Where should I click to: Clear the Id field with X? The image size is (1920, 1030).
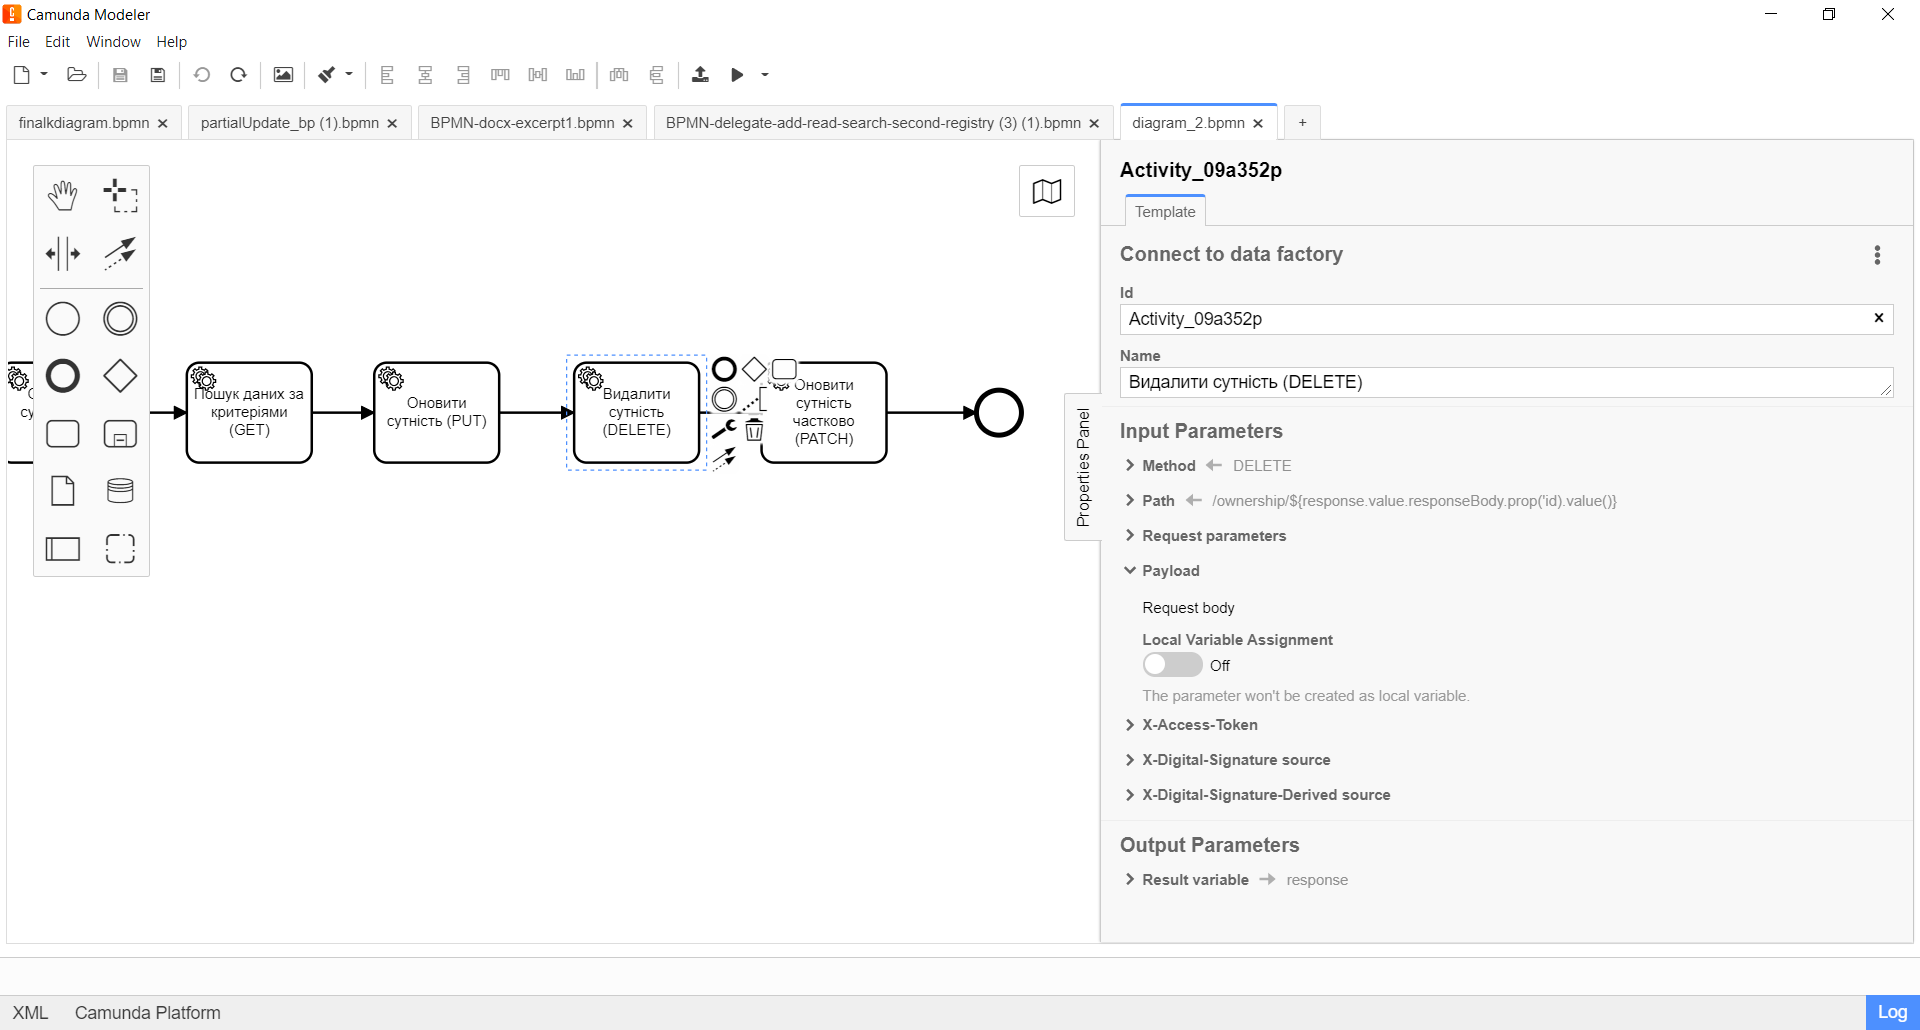point(1879,318)
